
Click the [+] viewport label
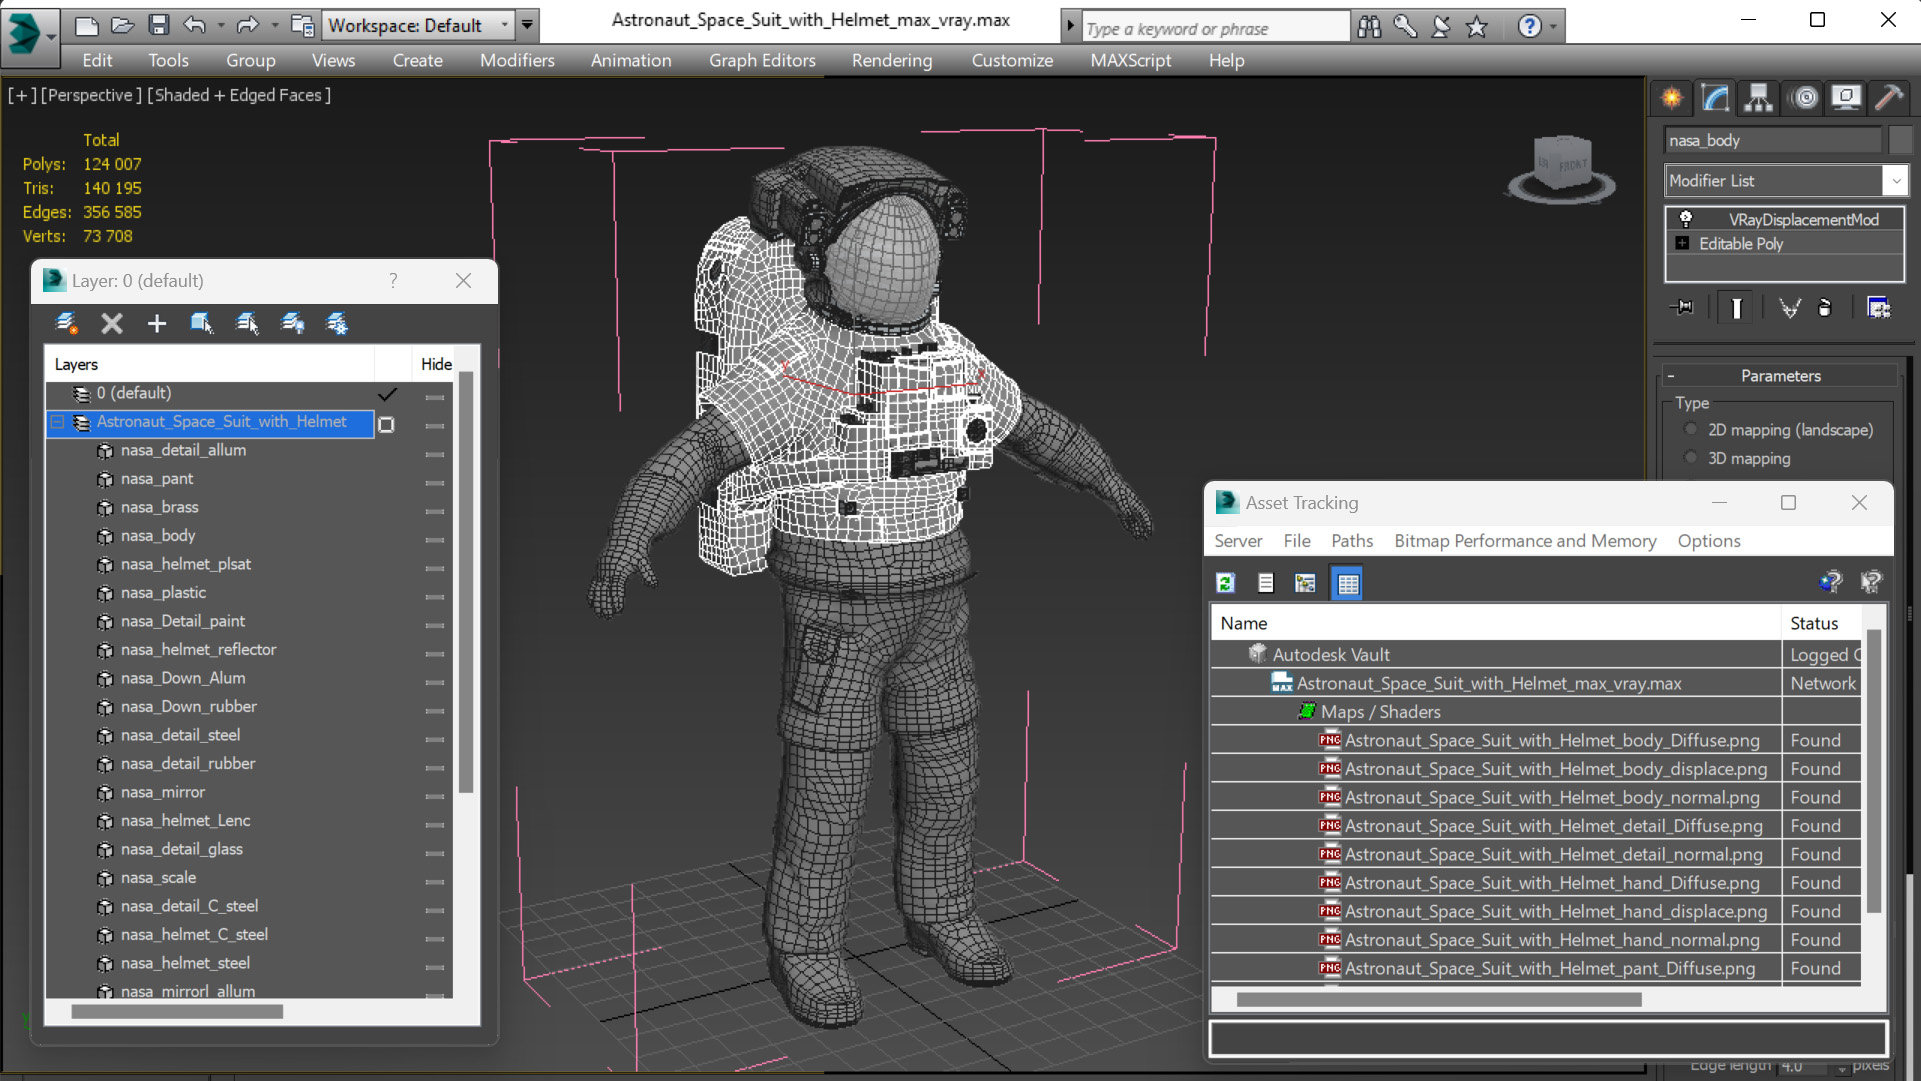[22, 95]
